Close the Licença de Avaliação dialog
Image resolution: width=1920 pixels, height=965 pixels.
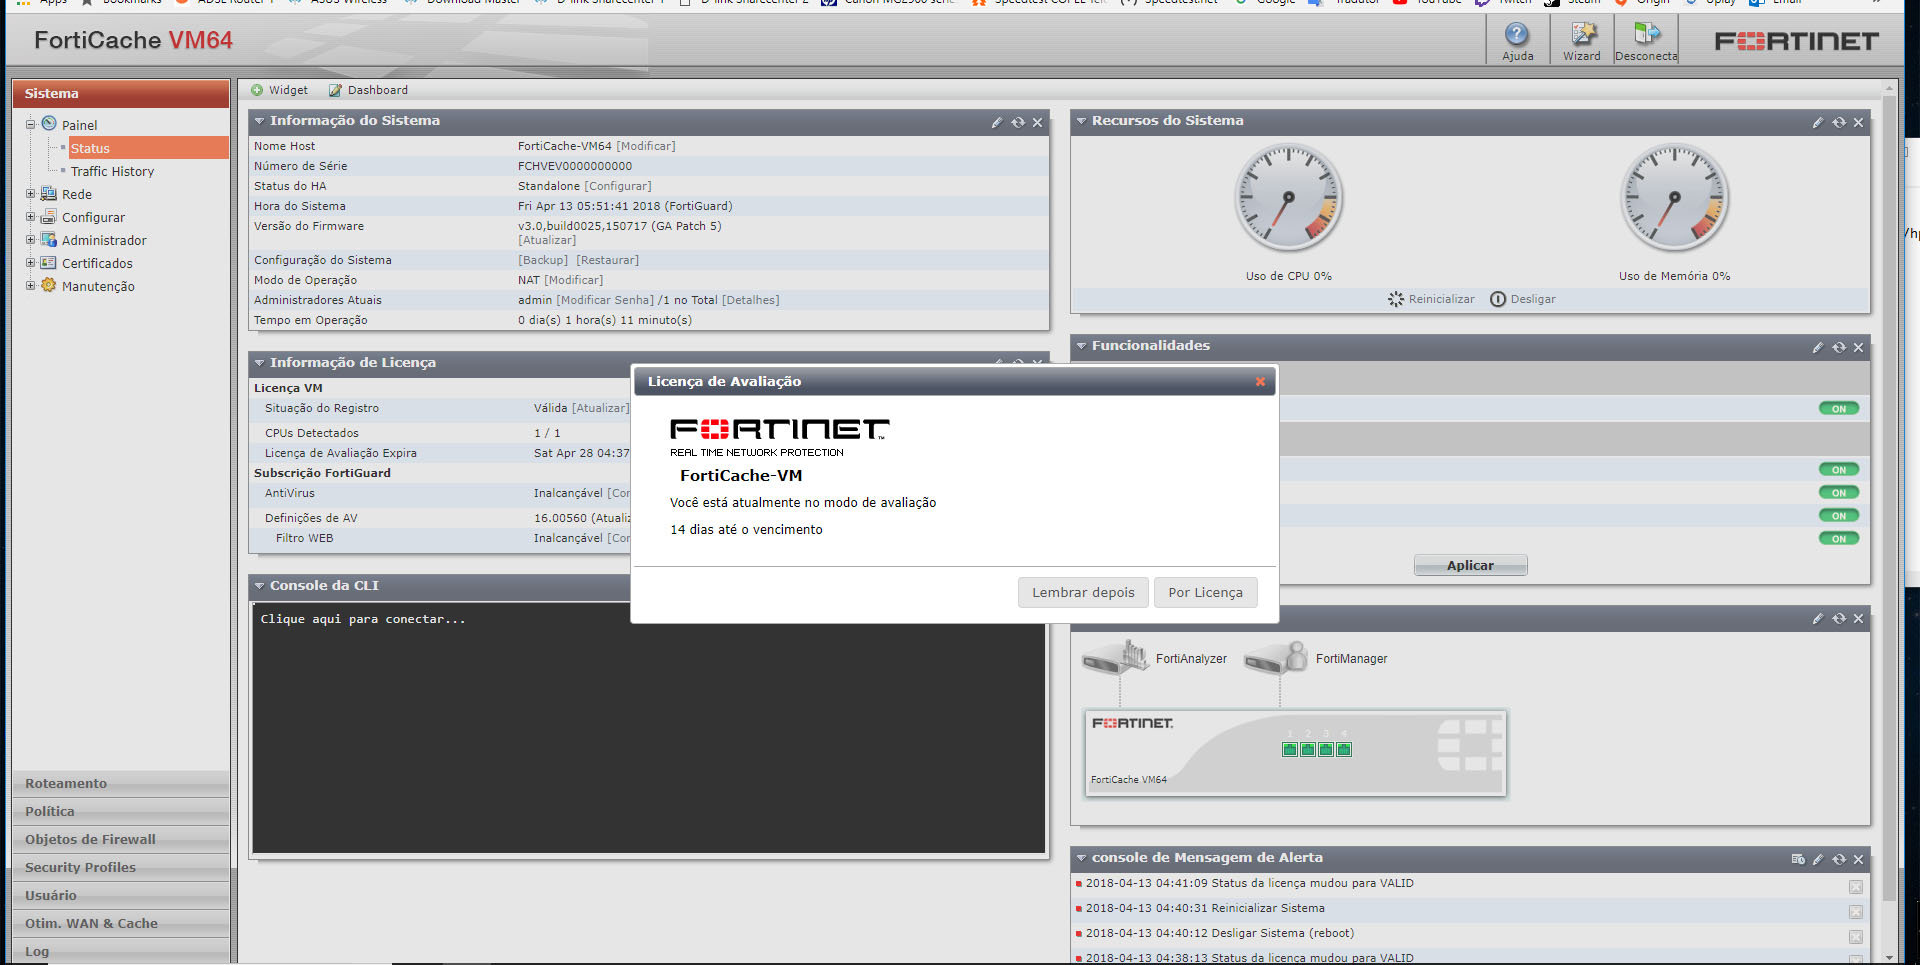[x=1260, y=381]
